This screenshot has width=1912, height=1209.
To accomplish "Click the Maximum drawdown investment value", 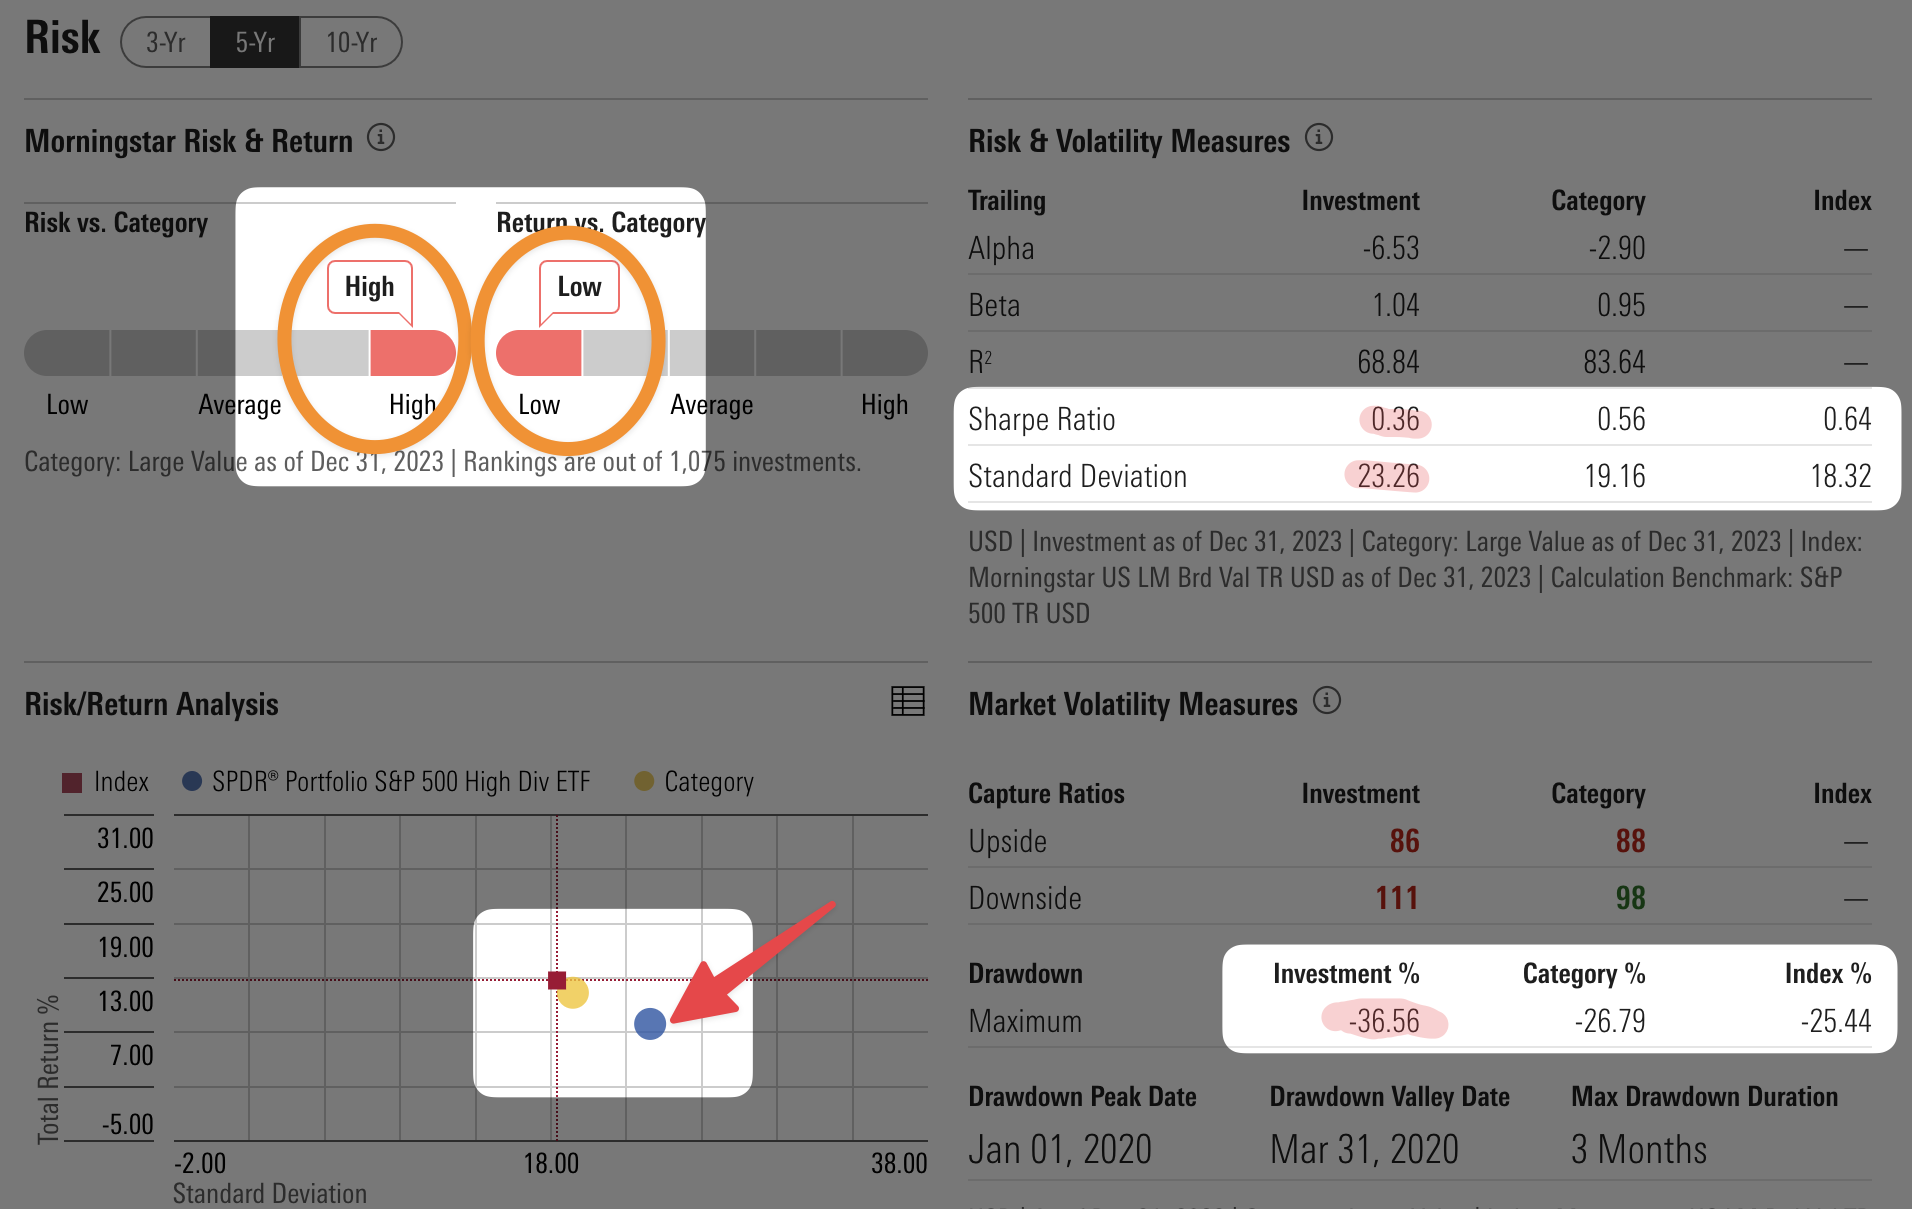I will [1384, 1021].
